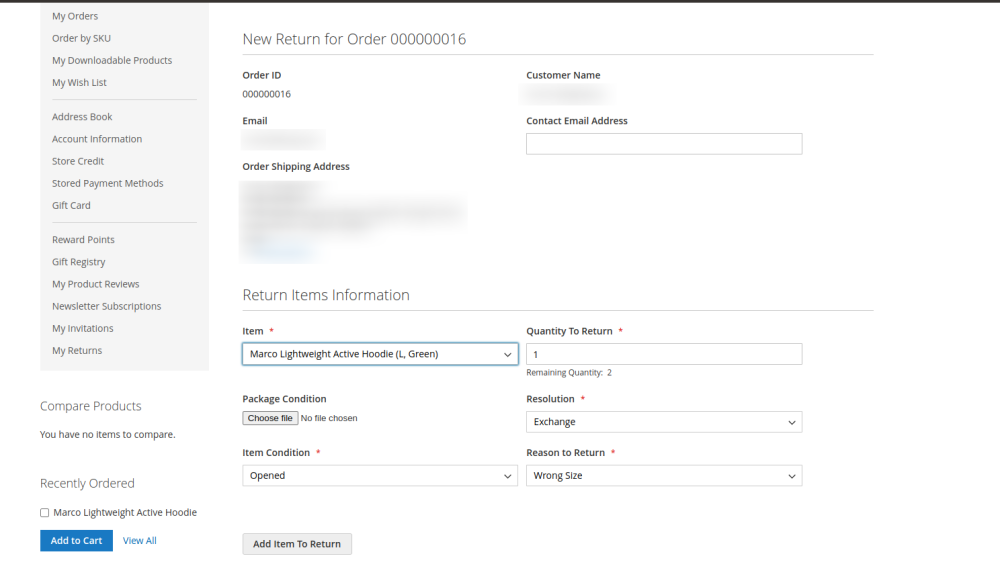
Task: Open Stored Payment Methods page
Action: [107, 183]
